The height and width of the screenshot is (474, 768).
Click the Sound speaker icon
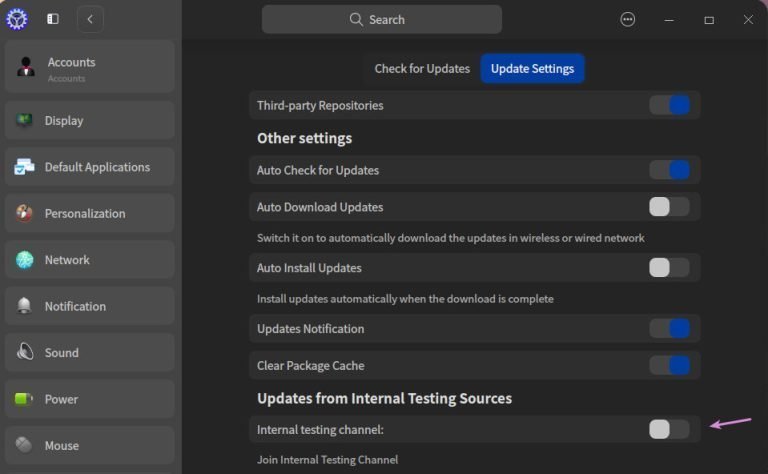click(x=24, y=352)
